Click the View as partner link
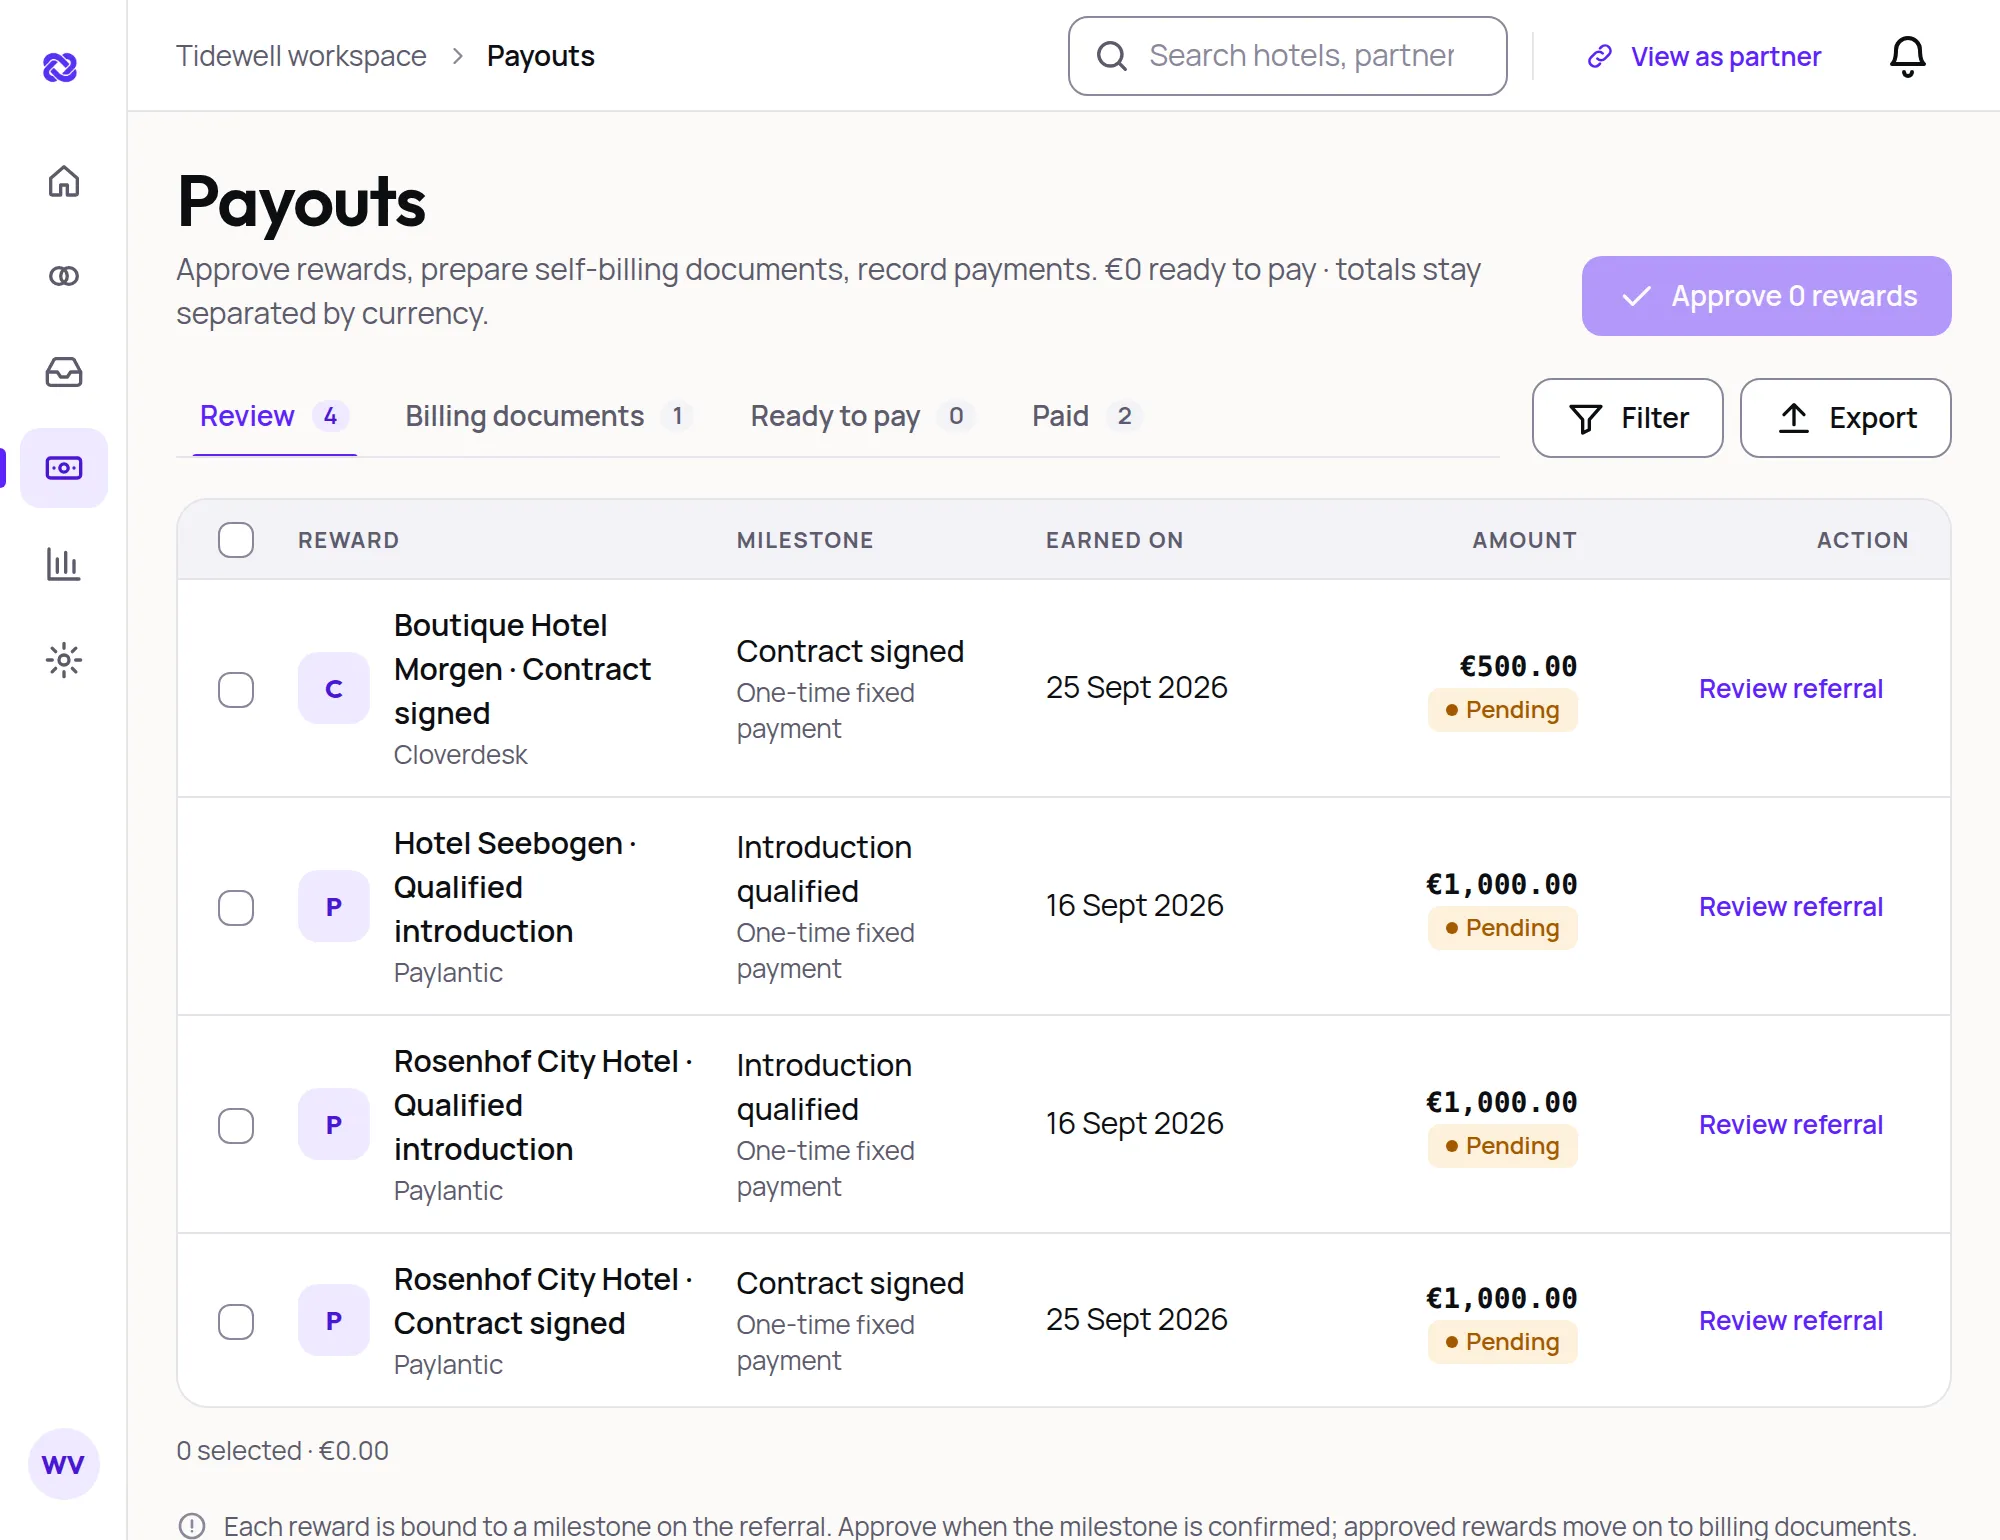Screen dimensions: 2000x1540 (1704, 56)
